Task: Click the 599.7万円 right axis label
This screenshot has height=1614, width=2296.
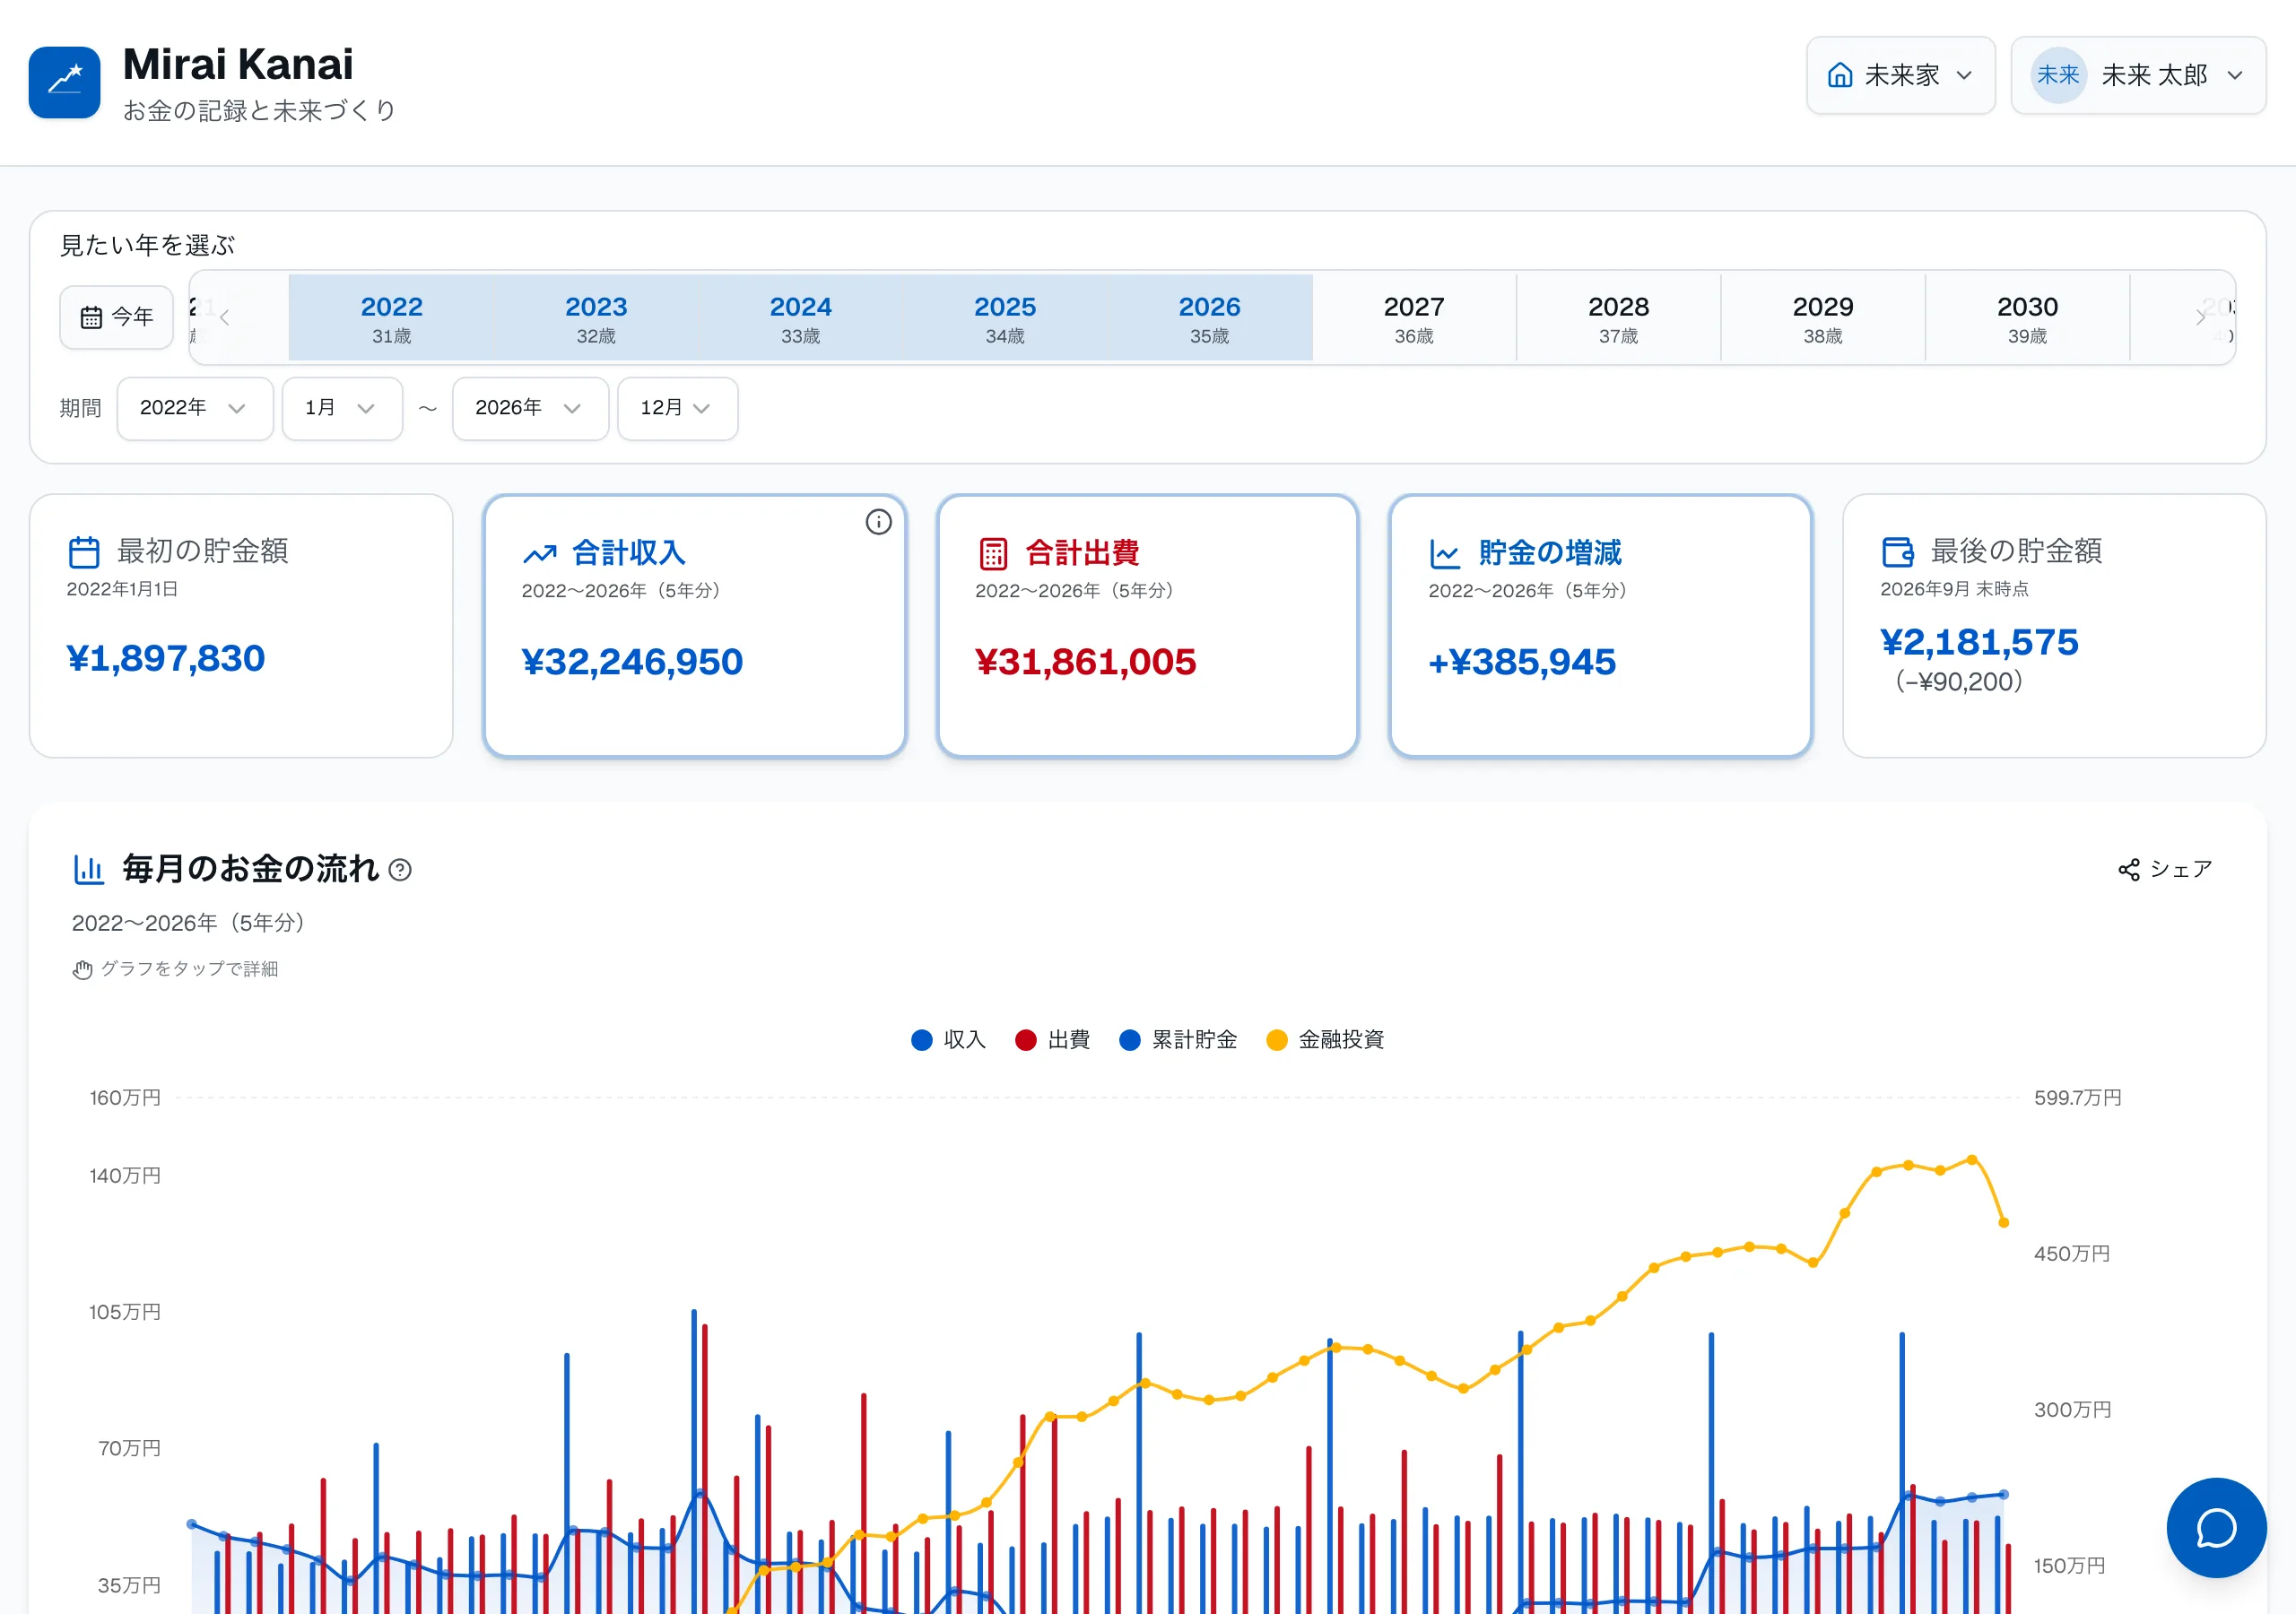Action: tap(2077, 1098)
